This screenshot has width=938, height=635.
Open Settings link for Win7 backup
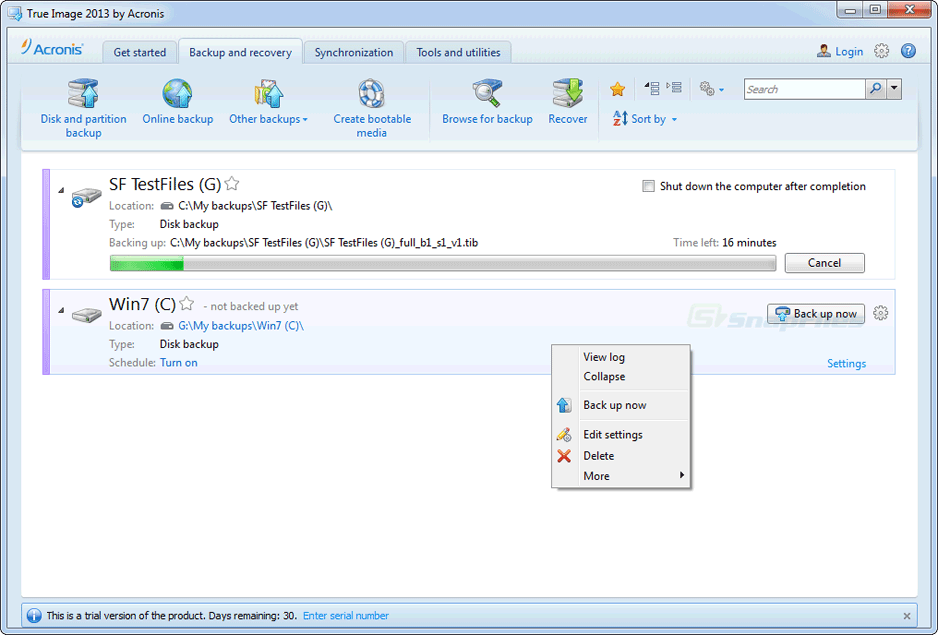[x=846, y=363]
